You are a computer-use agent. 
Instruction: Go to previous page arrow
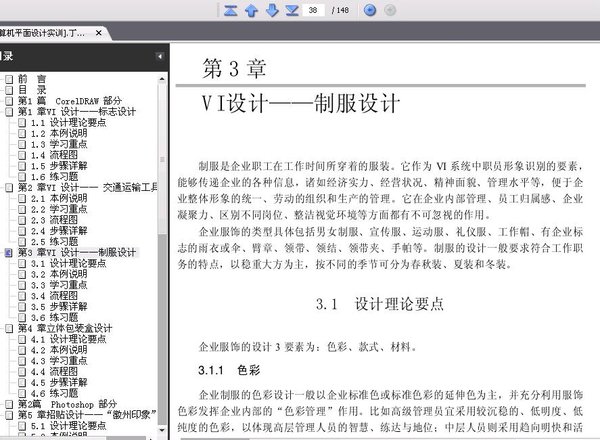(x=251, y=10)
